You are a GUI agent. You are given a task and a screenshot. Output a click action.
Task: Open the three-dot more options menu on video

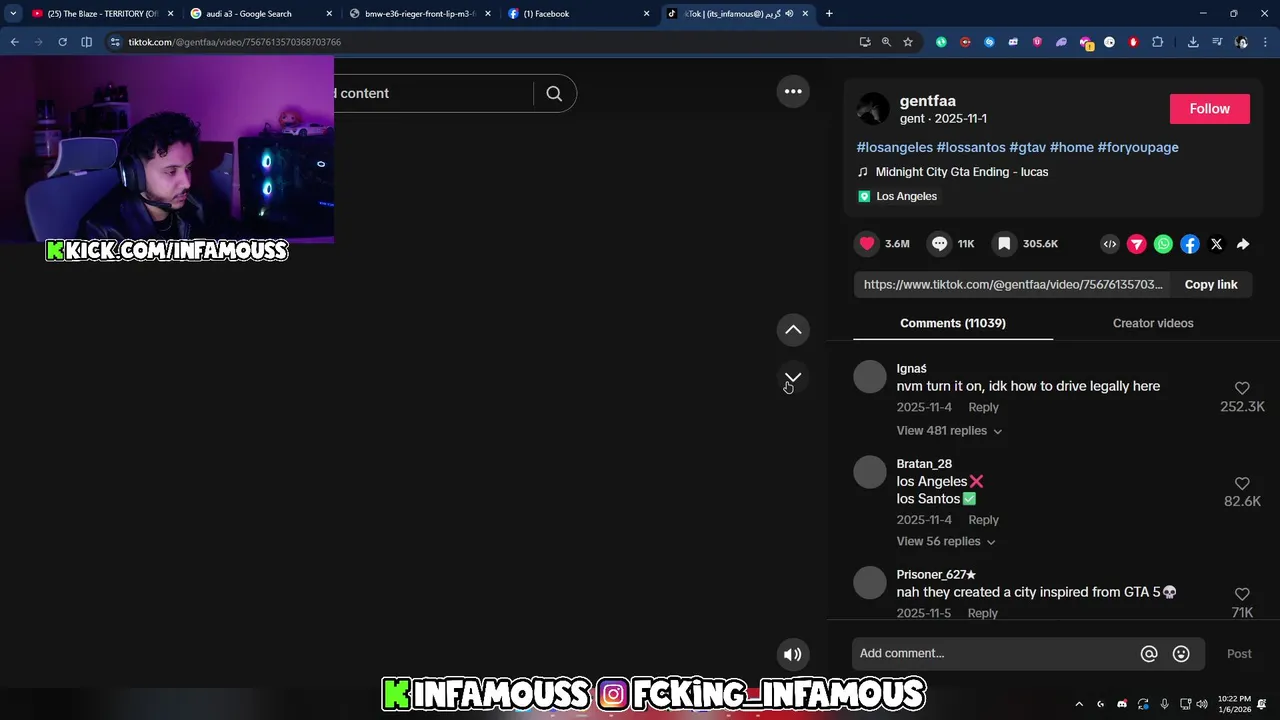(x=793, y=91)
